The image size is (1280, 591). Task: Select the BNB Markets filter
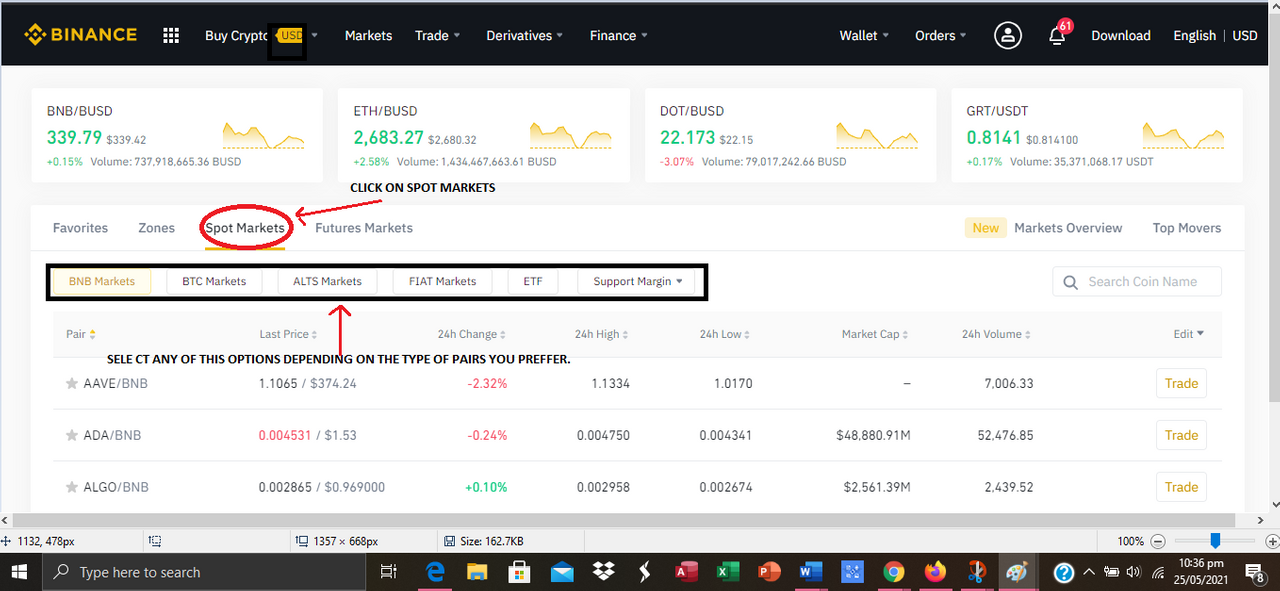(102, 282)
